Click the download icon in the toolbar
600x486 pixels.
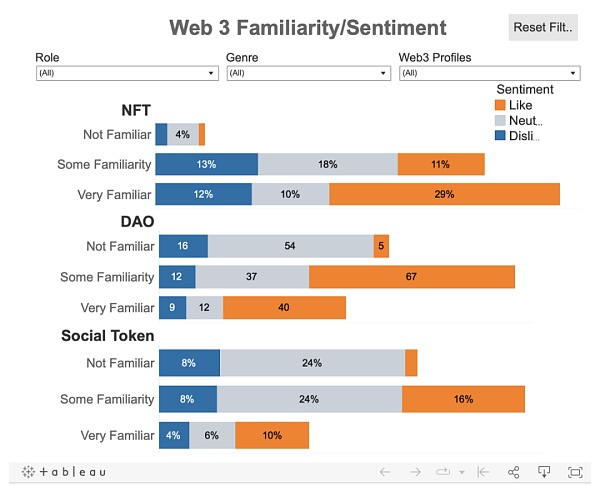(x=545, y=472)
